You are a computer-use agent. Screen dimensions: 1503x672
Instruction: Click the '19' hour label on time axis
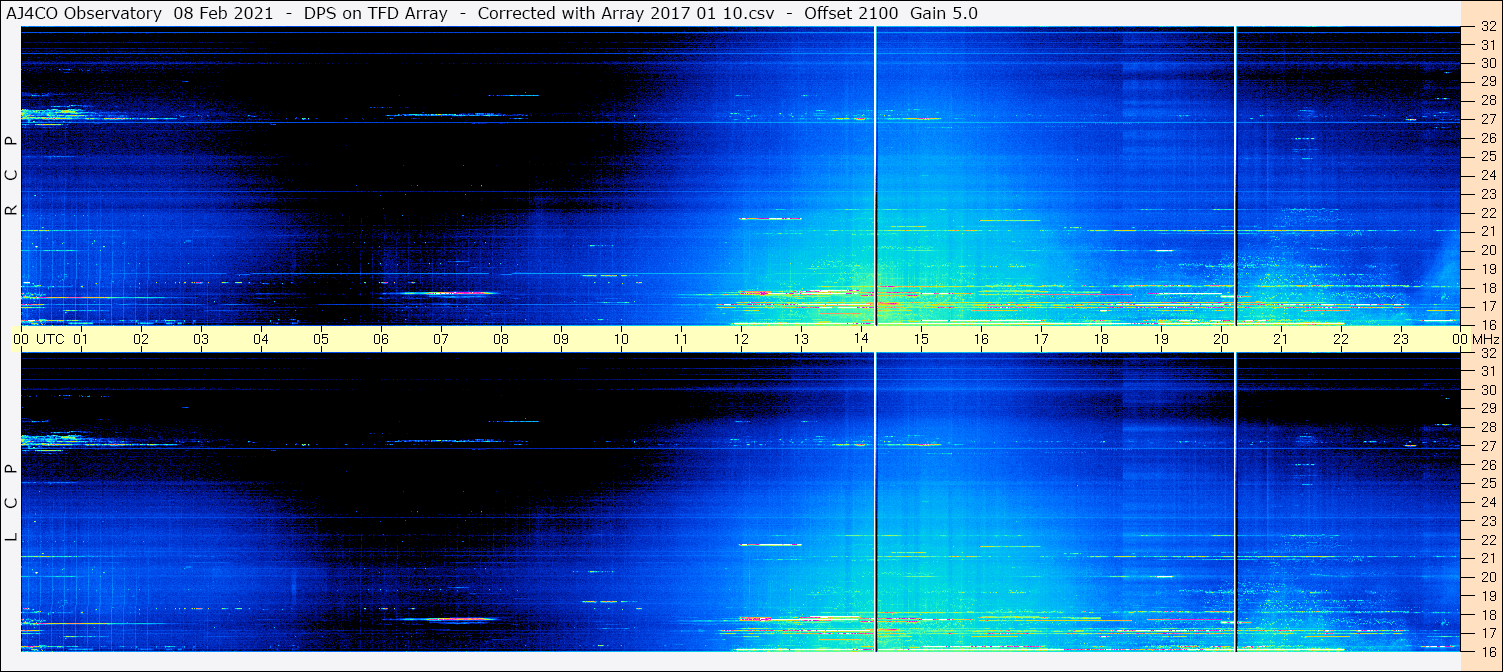(x=1161, y=339)
